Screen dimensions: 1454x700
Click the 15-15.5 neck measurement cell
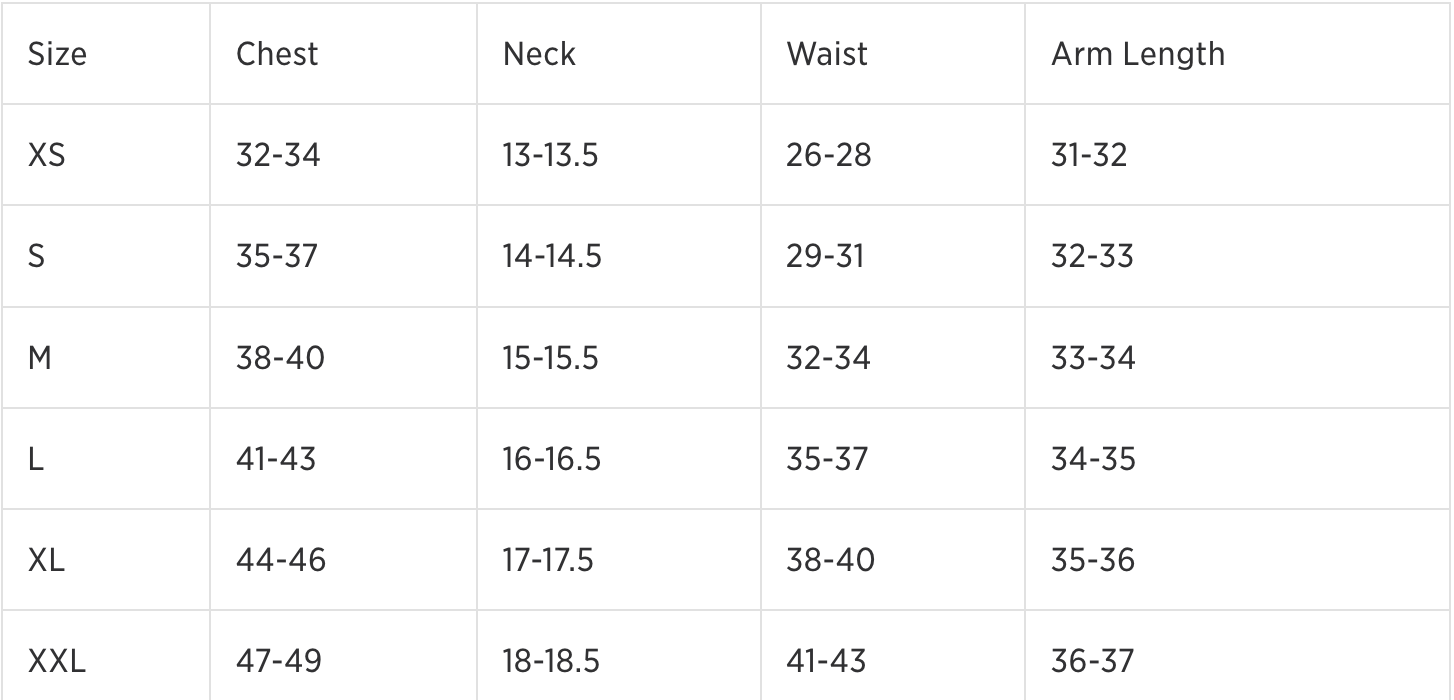point(550,358)
